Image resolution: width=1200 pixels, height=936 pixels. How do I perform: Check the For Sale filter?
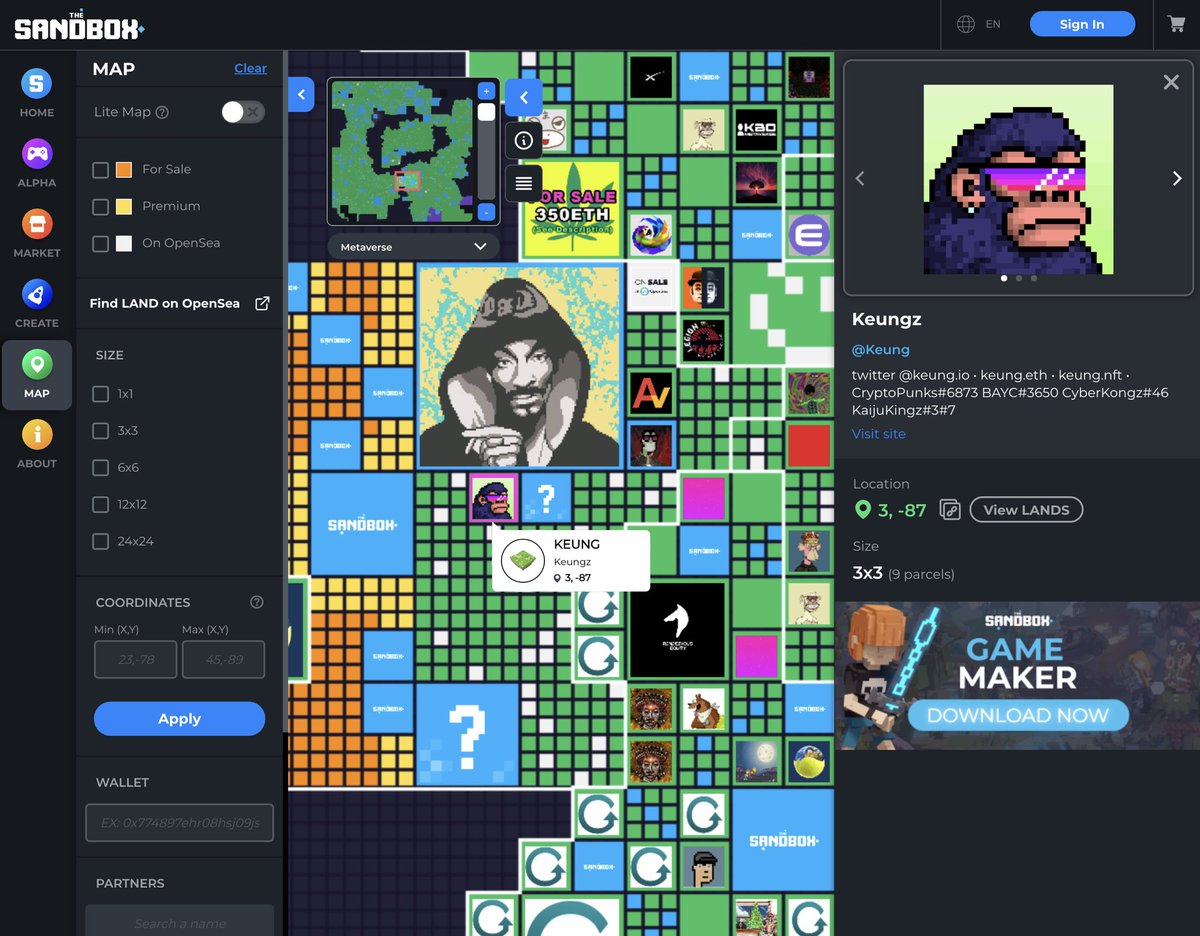coord(100,169)
